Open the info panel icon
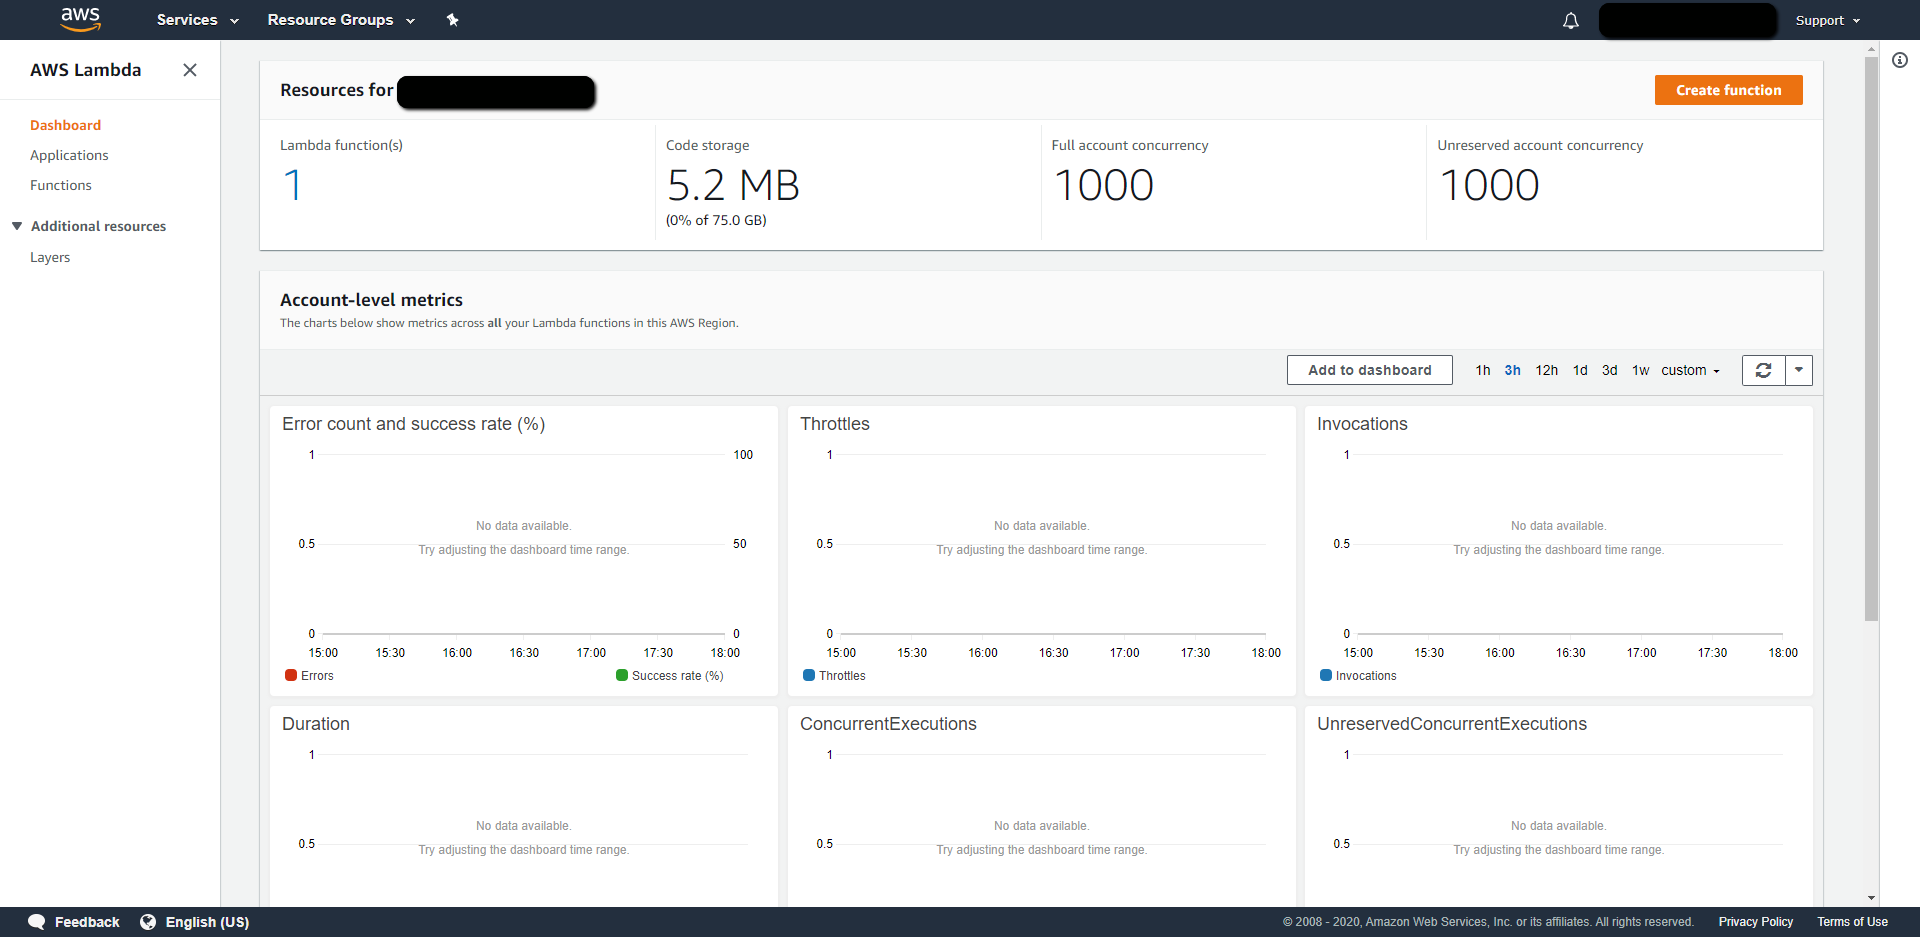Viewport: 1920px width, 937px height. [1899, 60]
